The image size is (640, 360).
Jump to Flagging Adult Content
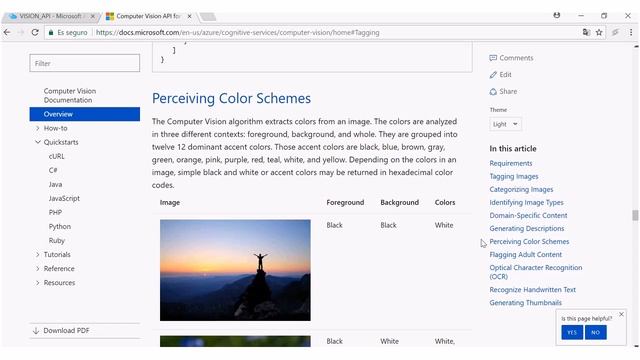pyautogui.click(x=526, y=255)
